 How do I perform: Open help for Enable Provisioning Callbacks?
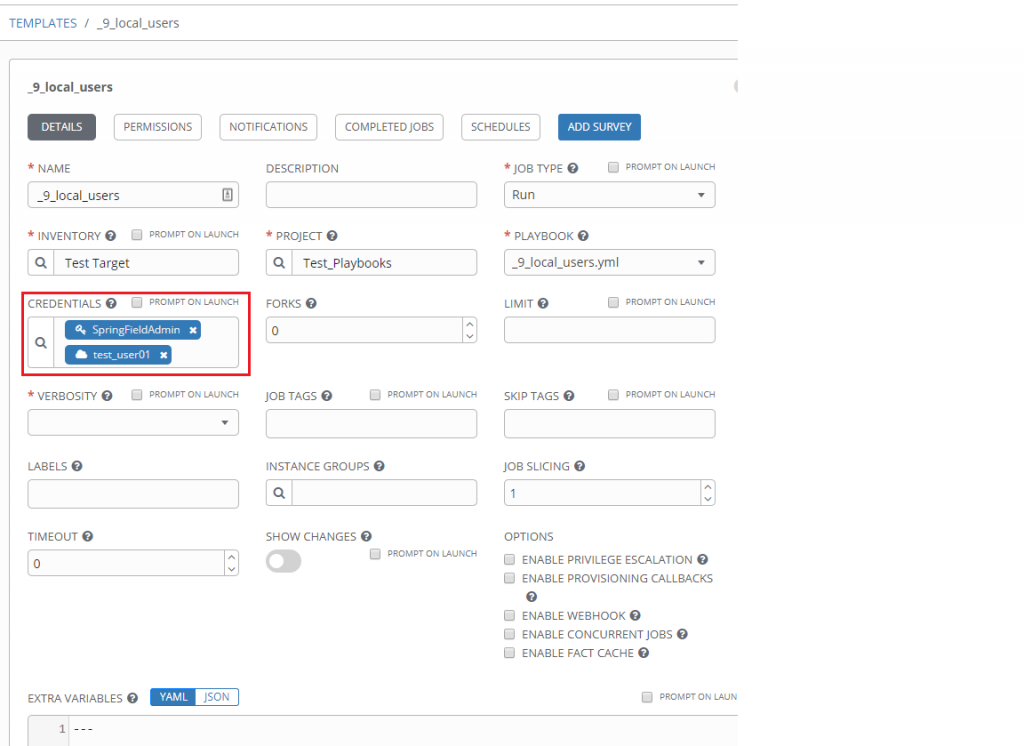(532, 596)
